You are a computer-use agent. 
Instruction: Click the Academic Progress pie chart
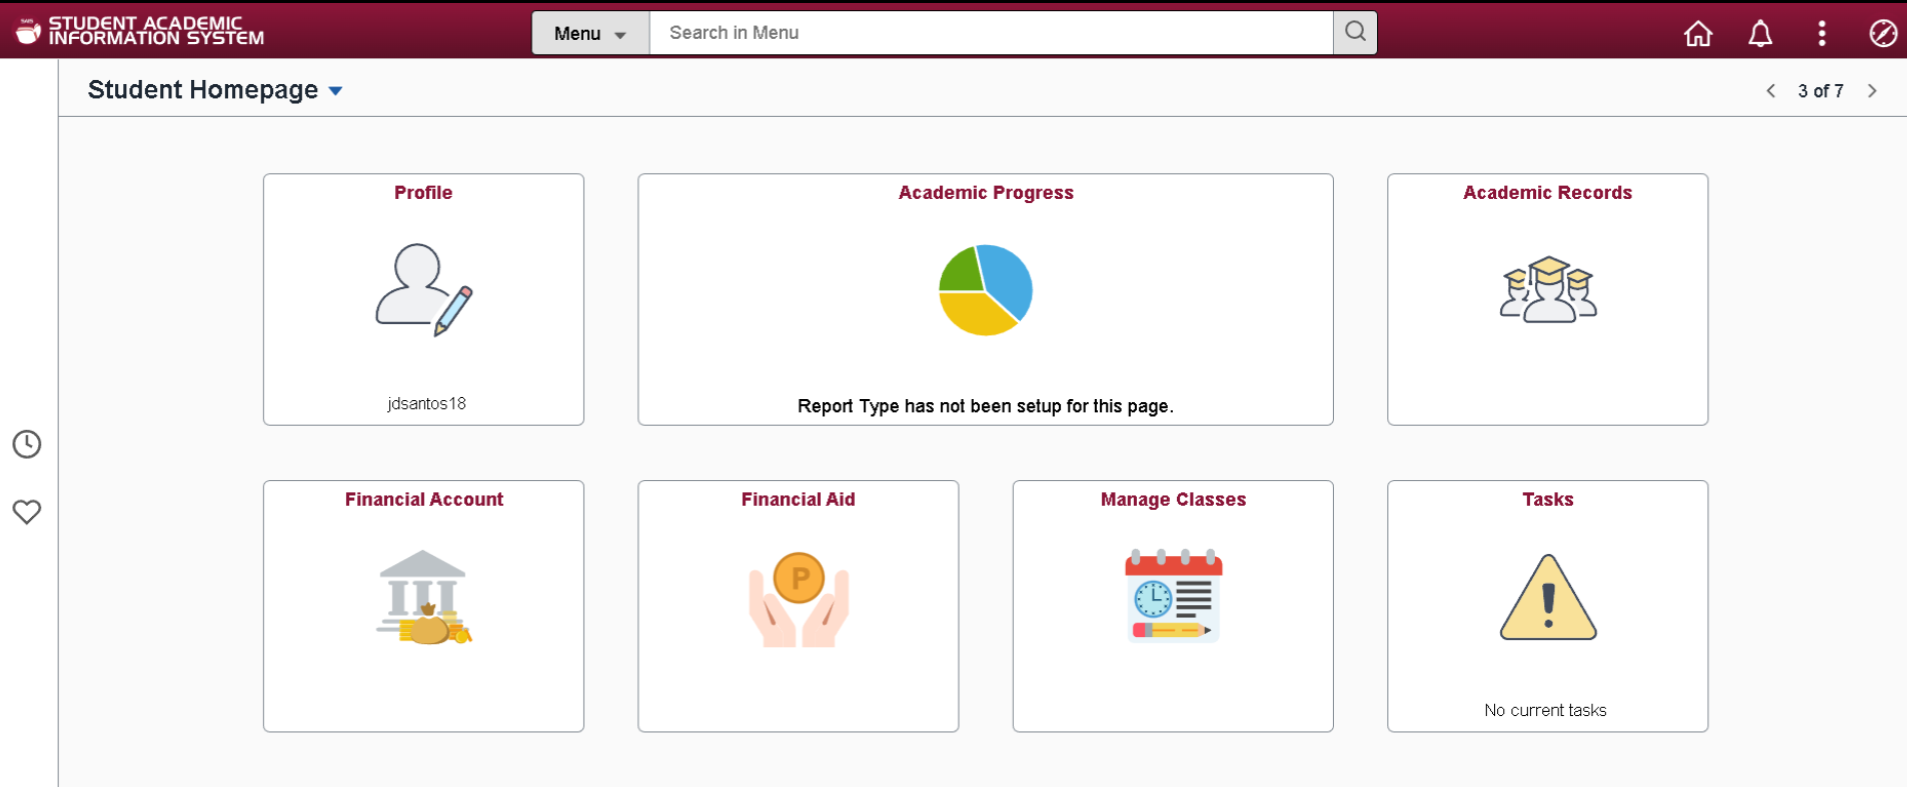click(985, 290)
